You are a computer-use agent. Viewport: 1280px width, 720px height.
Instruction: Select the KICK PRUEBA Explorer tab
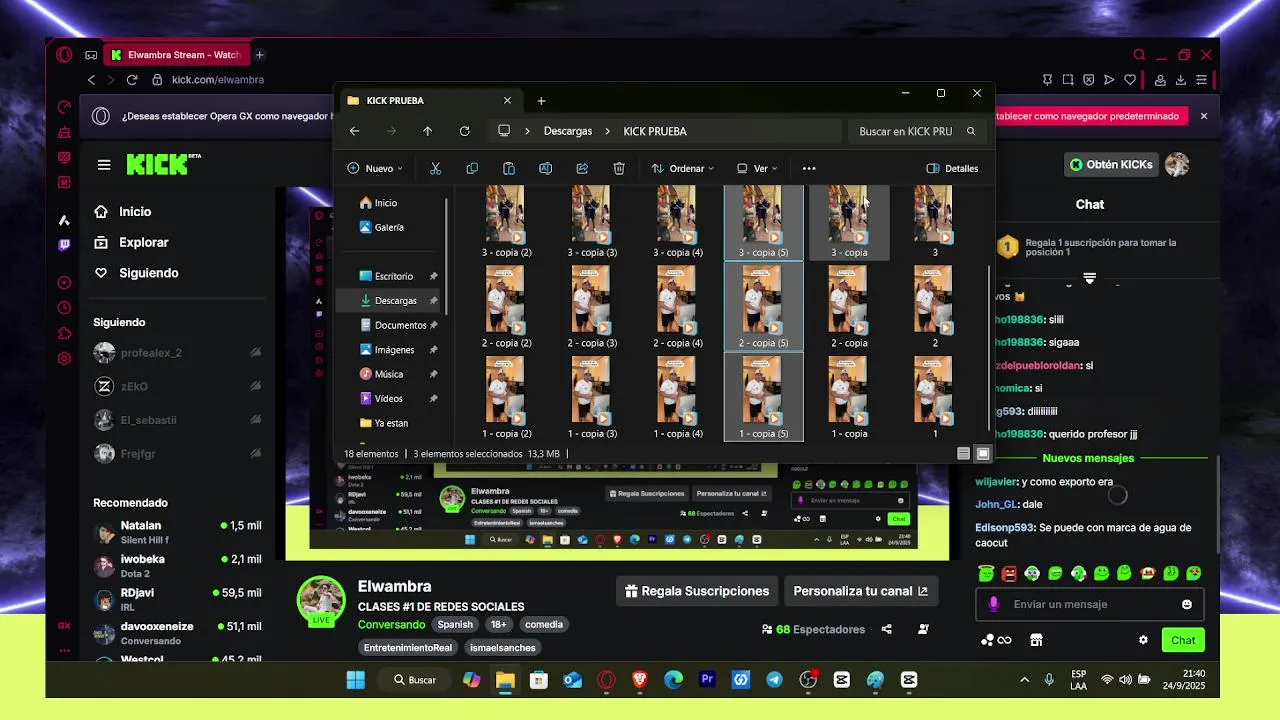(x=430, y=100)
